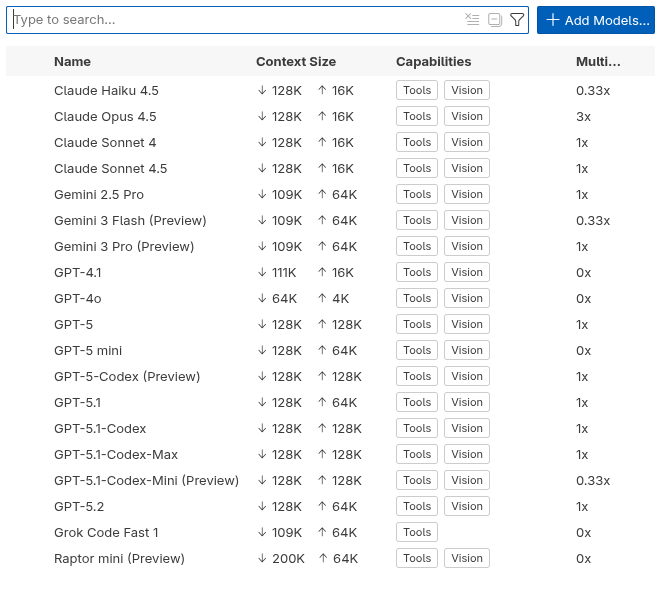Select Gemini 3 Flash (Preview) model
Viewport: 666px width, 598px height.
click(x=130, y=220)
